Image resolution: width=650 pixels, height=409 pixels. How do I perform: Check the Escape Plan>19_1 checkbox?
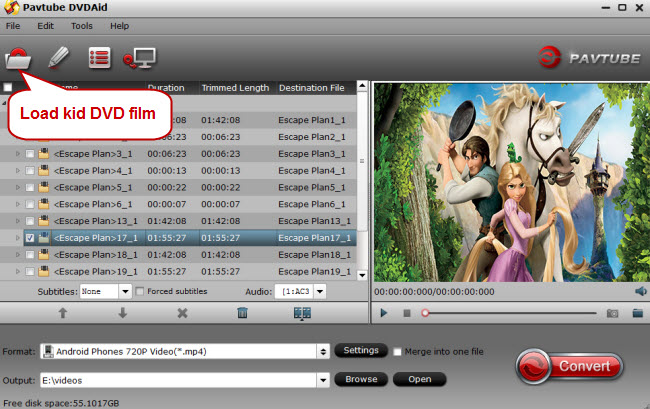pyautogui.click(x=30, y=272)
